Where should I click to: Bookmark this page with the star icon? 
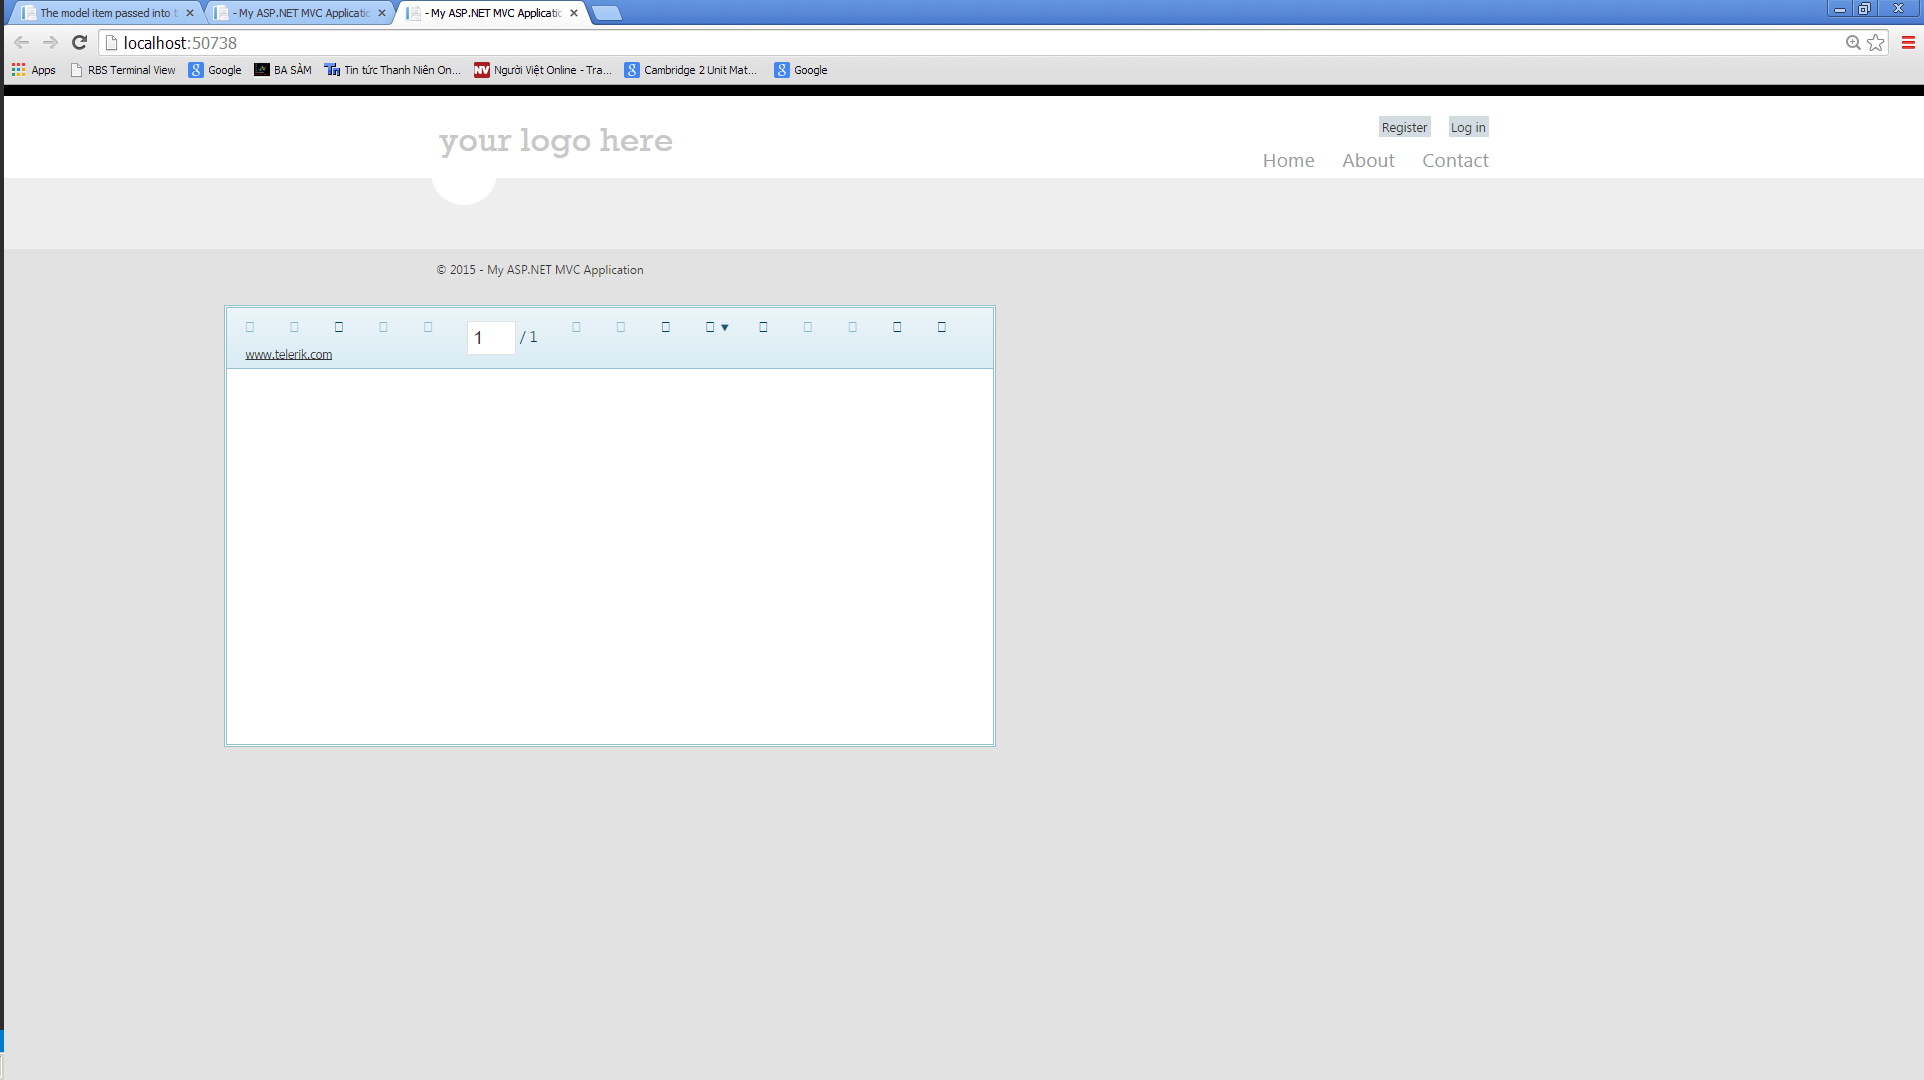coord(1876,43)
